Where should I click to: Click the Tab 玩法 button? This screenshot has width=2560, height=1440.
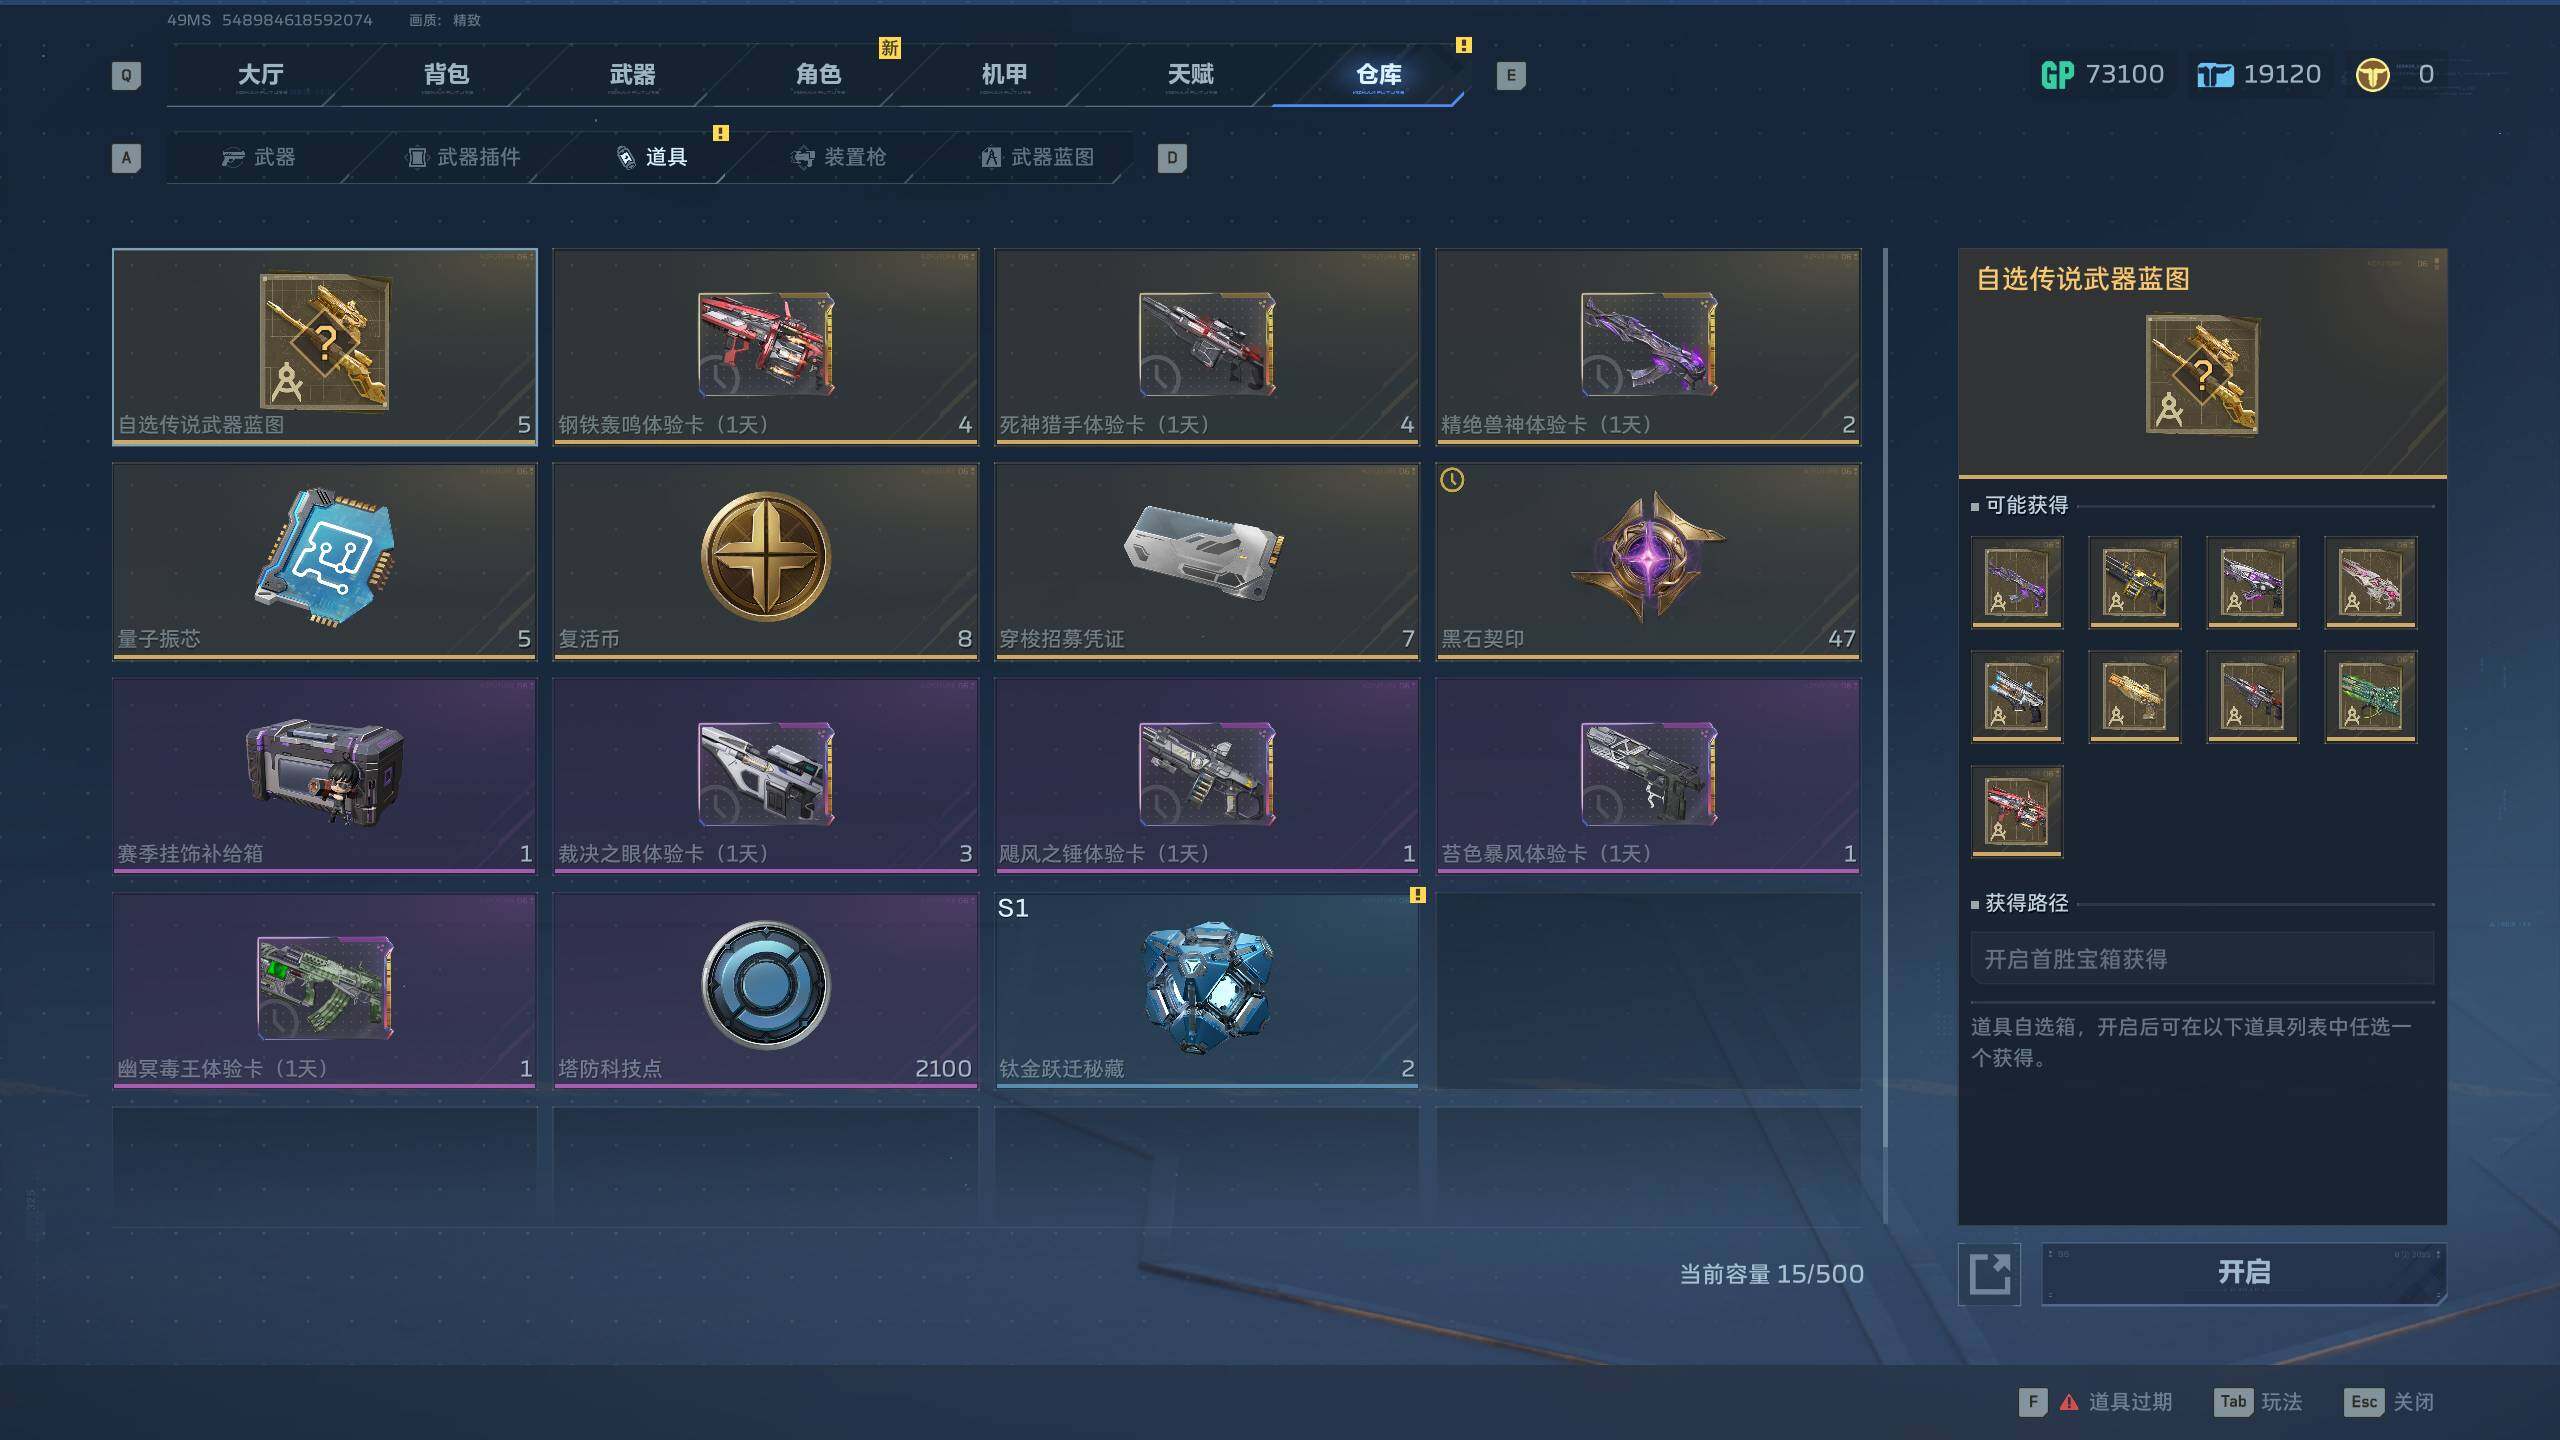click(x=2258, y=1402)
